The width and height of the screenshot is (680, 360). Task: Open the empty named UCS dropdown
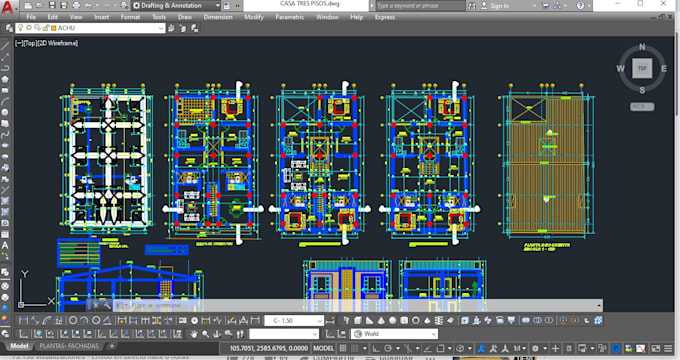tap(284, 334)
